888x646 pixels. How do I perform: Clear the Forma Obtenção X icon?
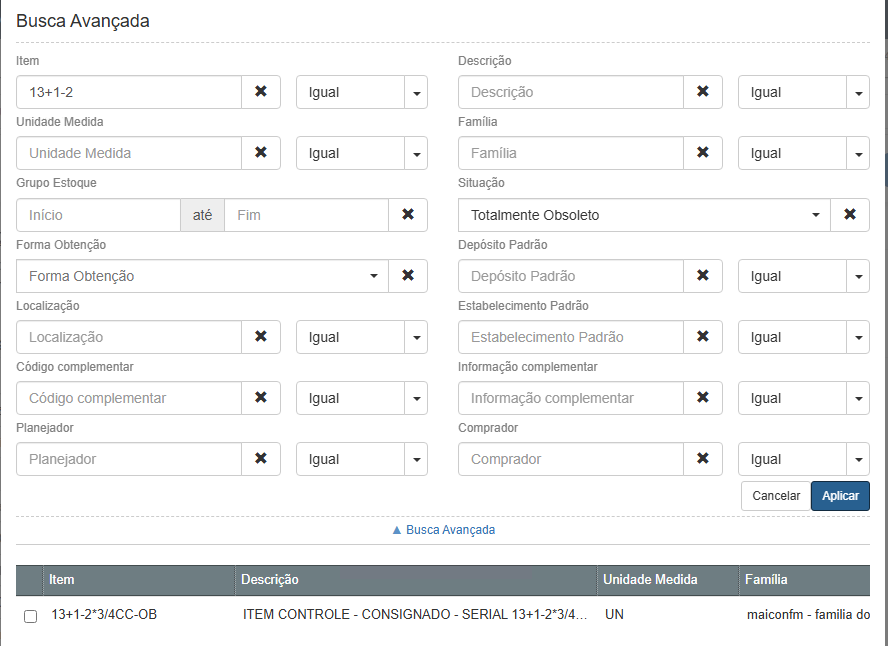408,276
